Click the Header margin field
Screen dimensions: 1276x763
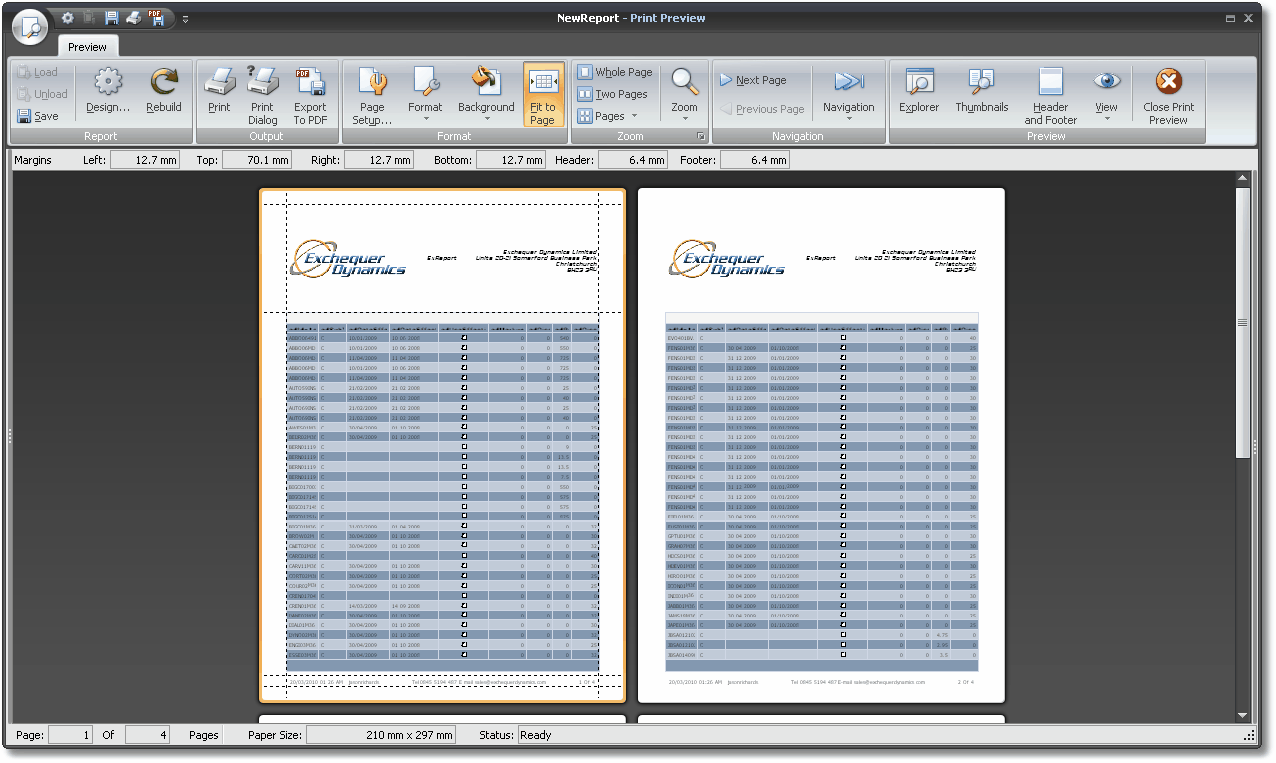(634, 160)
